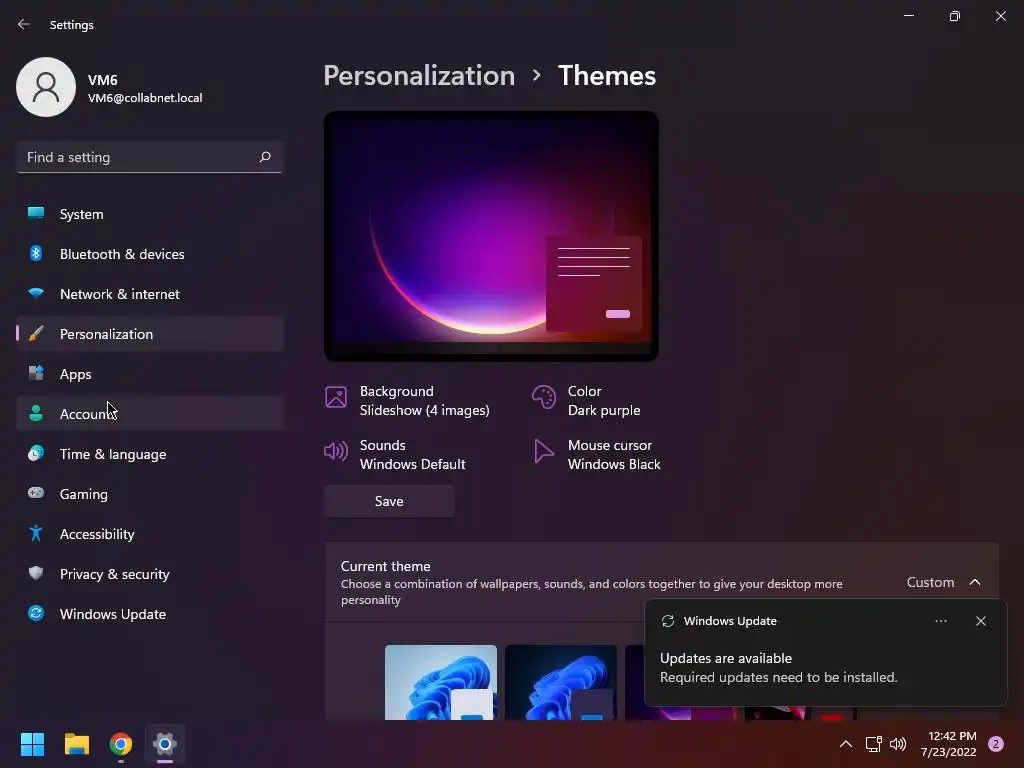Click the Accessibility person icon

(36, 534)
